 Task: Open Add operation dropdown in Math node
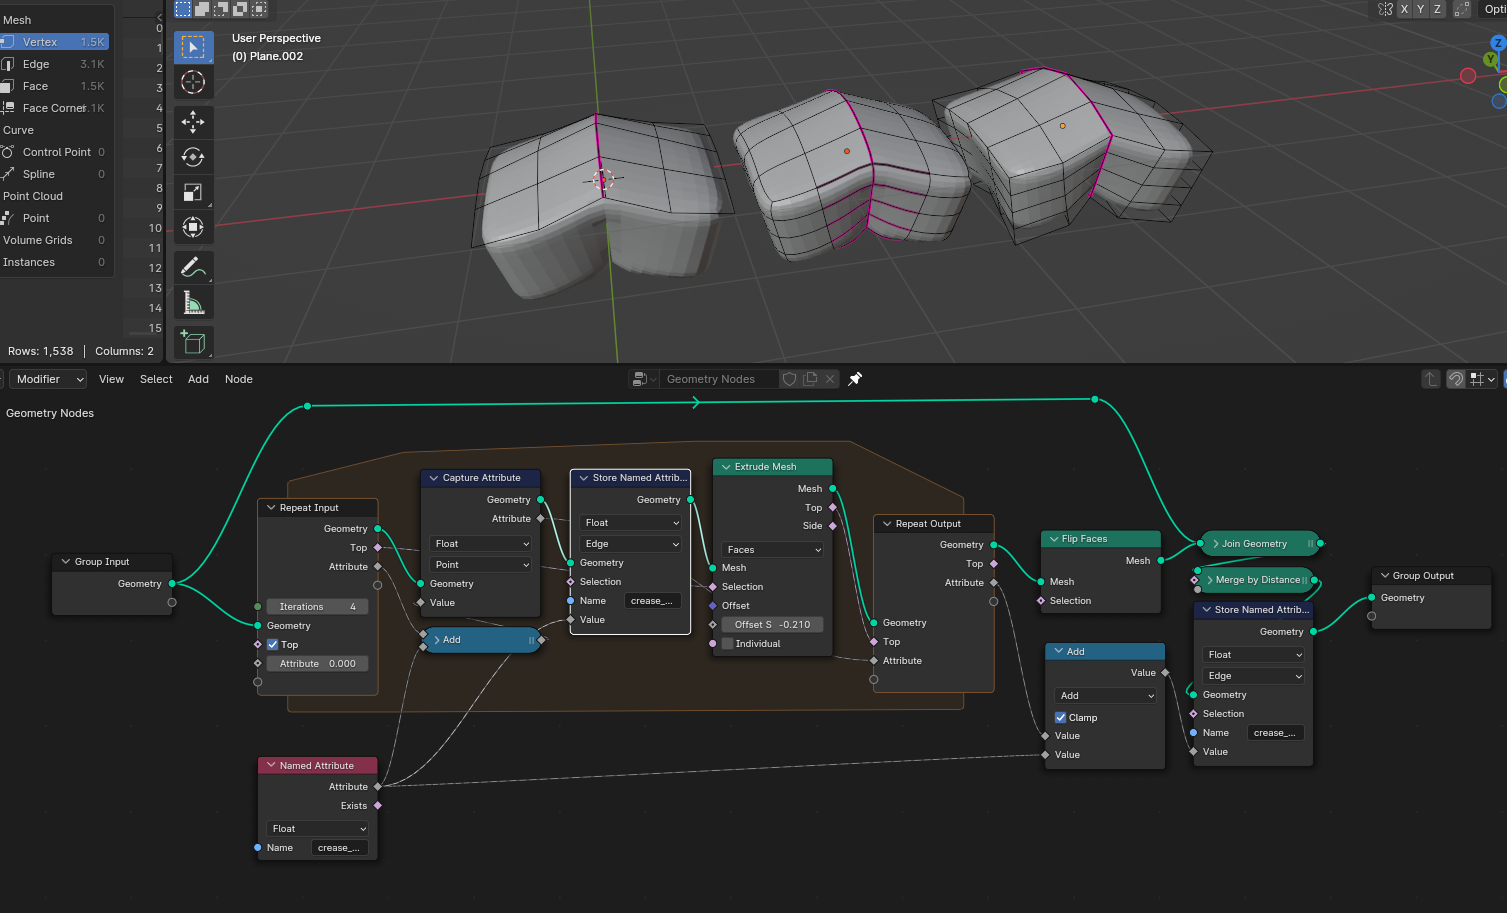1106,696
